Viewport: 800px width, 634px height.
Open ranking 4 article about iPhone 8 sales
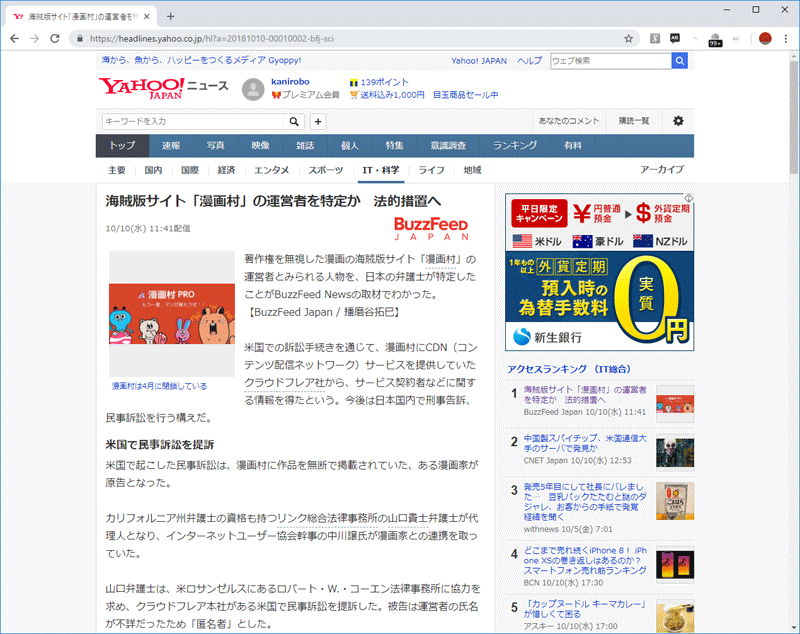585,561
